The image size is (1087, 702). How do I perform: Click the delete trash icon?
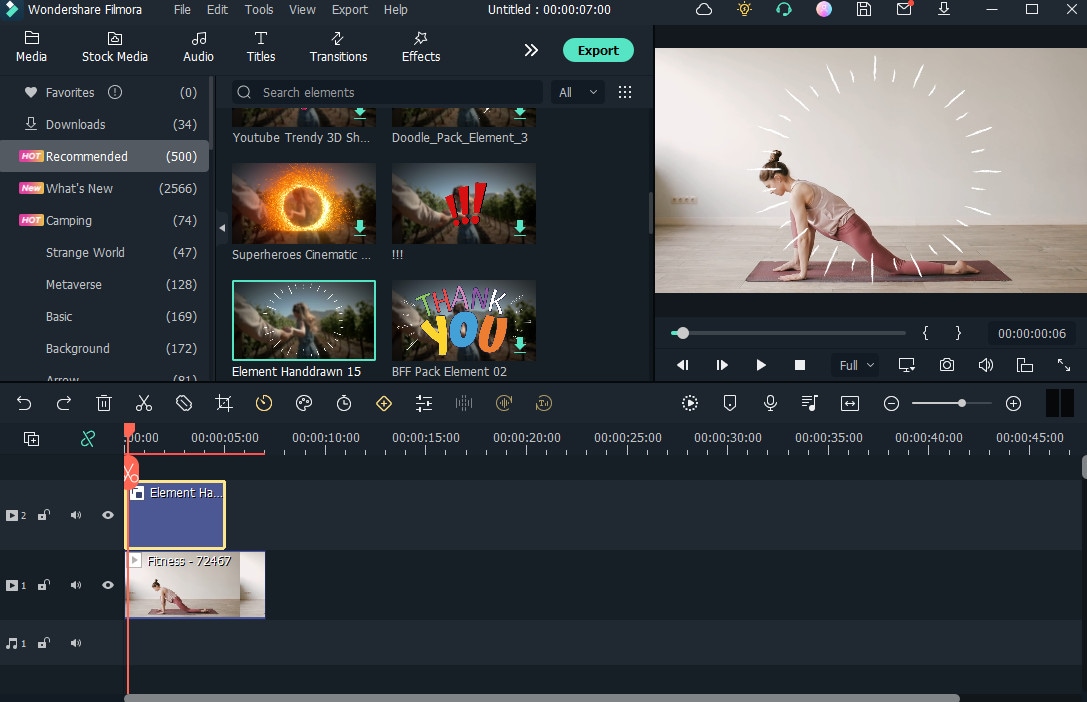[104, 403]
